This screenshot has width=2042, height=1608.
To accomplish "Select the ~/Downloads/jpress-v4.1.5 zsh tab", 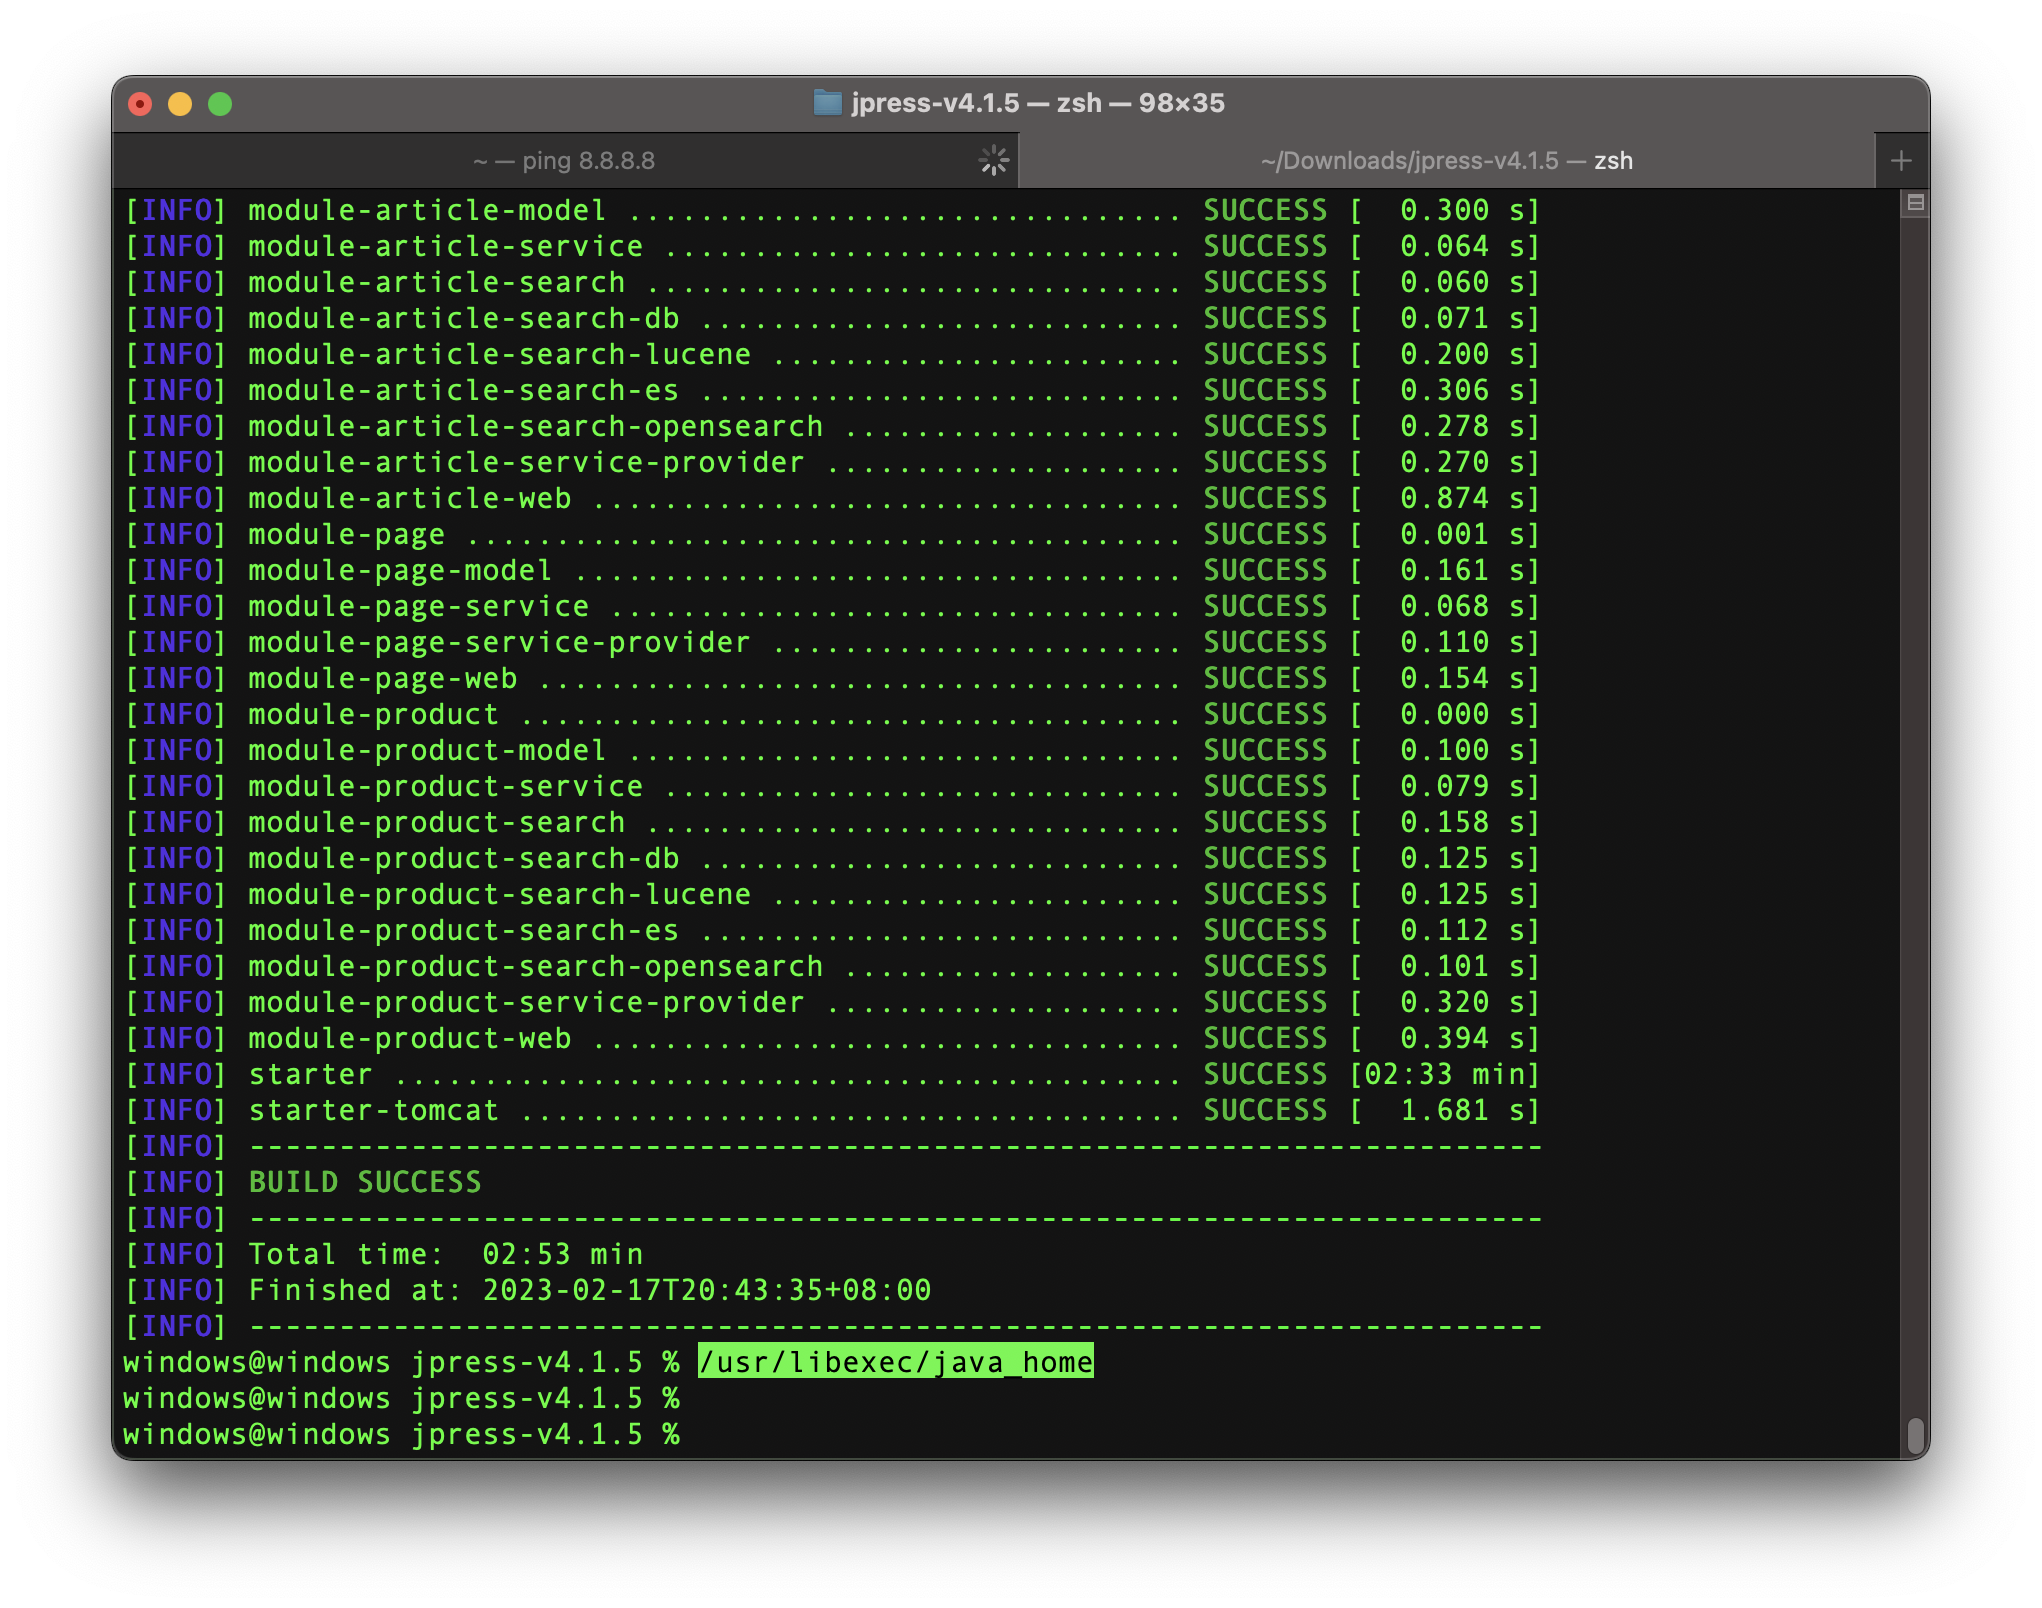I will click(1446, 161).
